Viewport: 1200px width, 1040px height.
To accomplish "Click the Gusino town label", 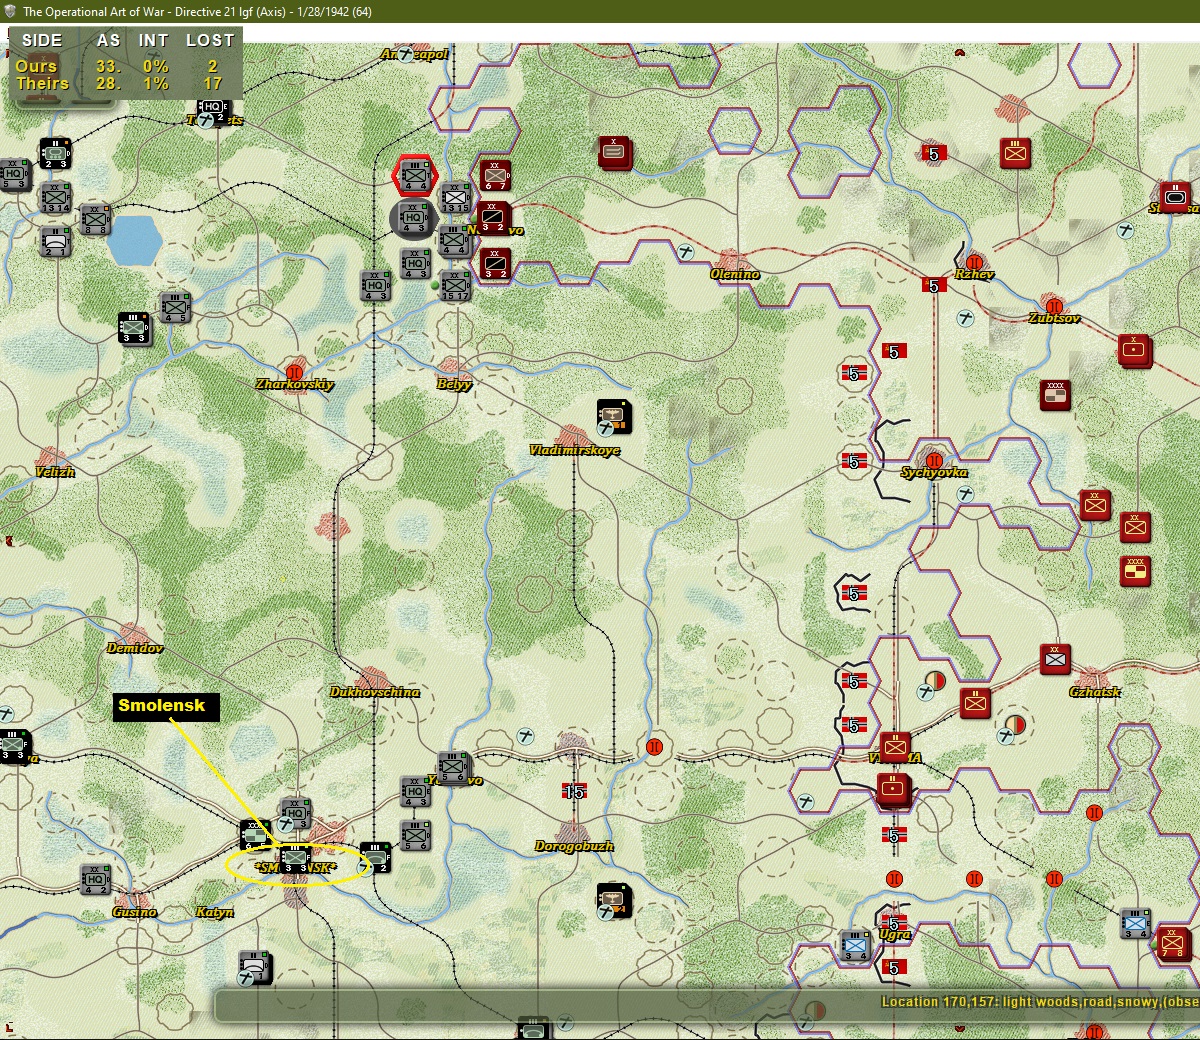I will [x=134, y=912].
